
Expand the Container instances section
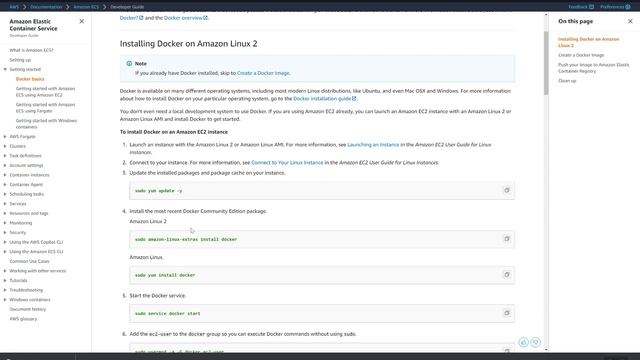pos(5,175)
